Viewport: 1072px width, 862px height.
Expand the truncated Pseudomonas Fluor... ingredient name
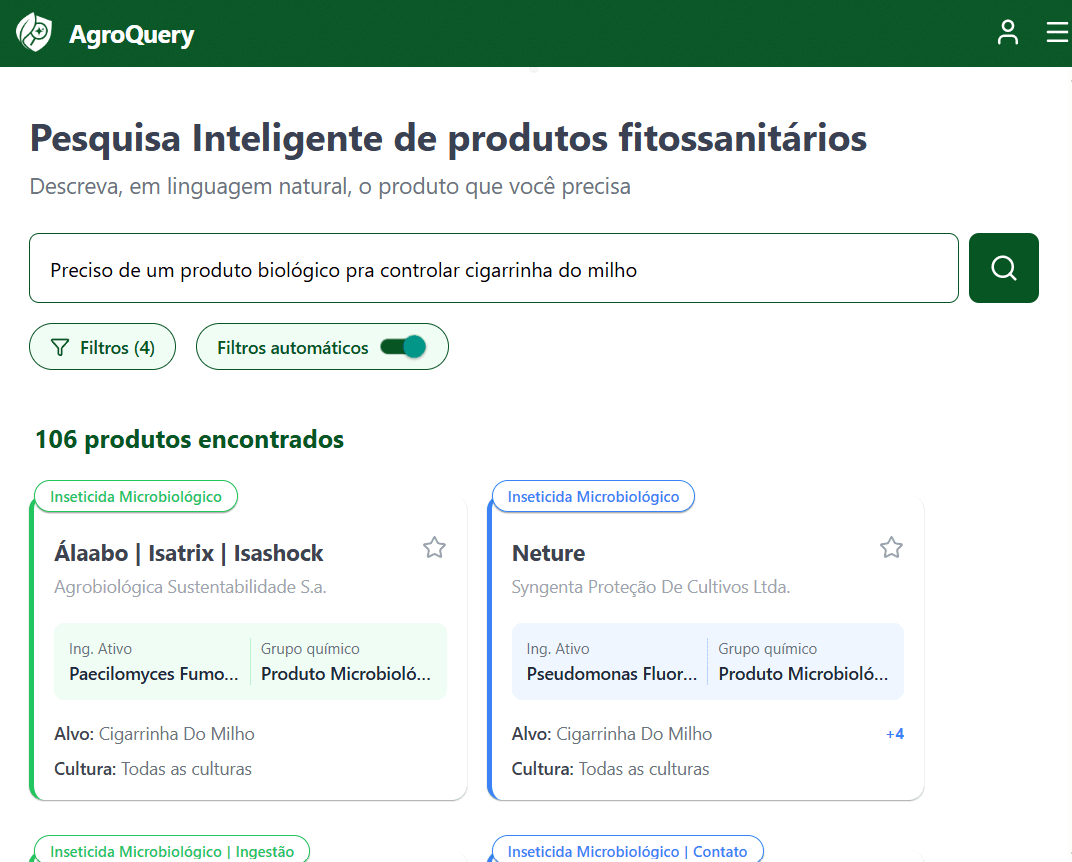click(612, 673)
